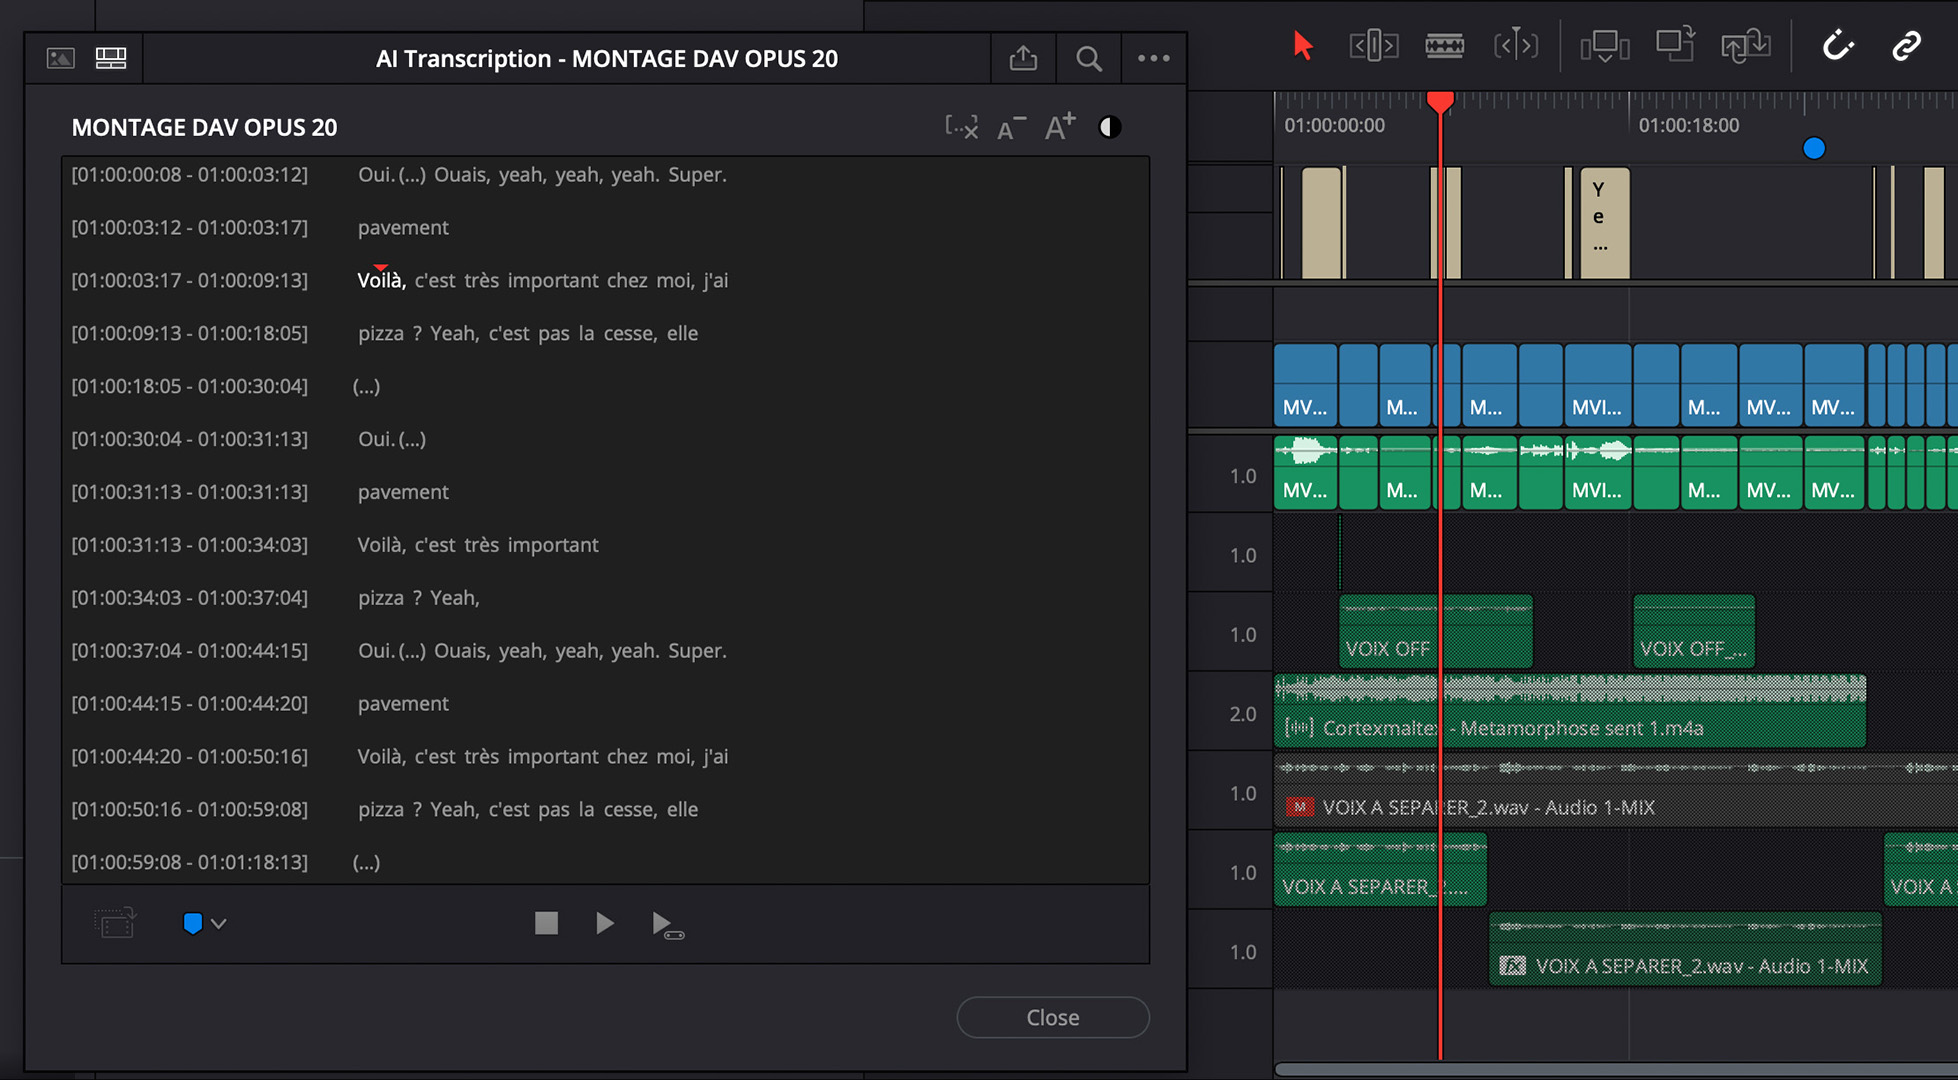Select the 'Voilà, c'est très important' transcript line

coord(478,545)
